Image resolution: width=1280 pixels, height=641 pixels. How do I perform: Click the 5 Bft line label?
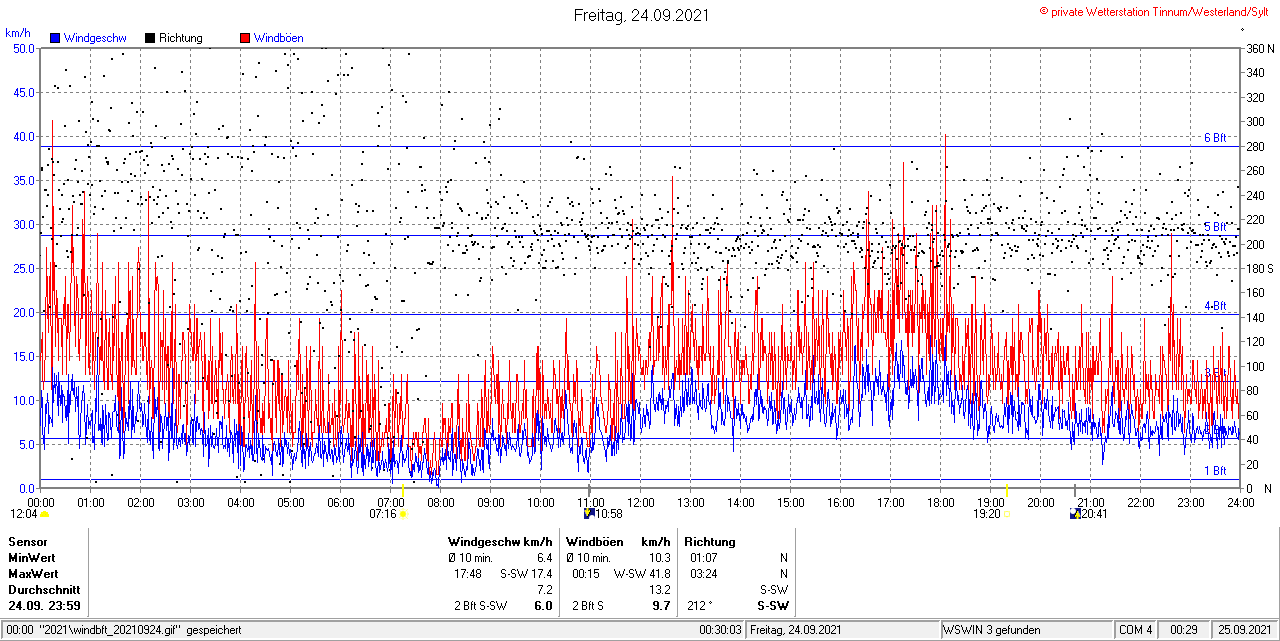[x=1215, y=227]
